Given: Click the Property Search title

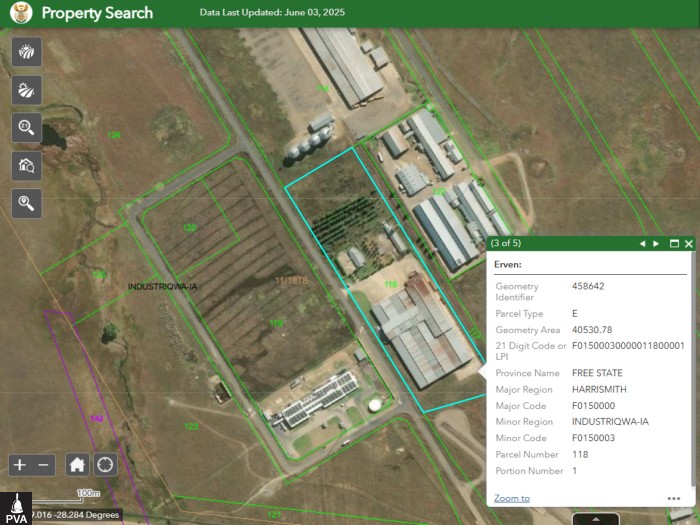Looking at the screenshot, I should click(97, 13).
